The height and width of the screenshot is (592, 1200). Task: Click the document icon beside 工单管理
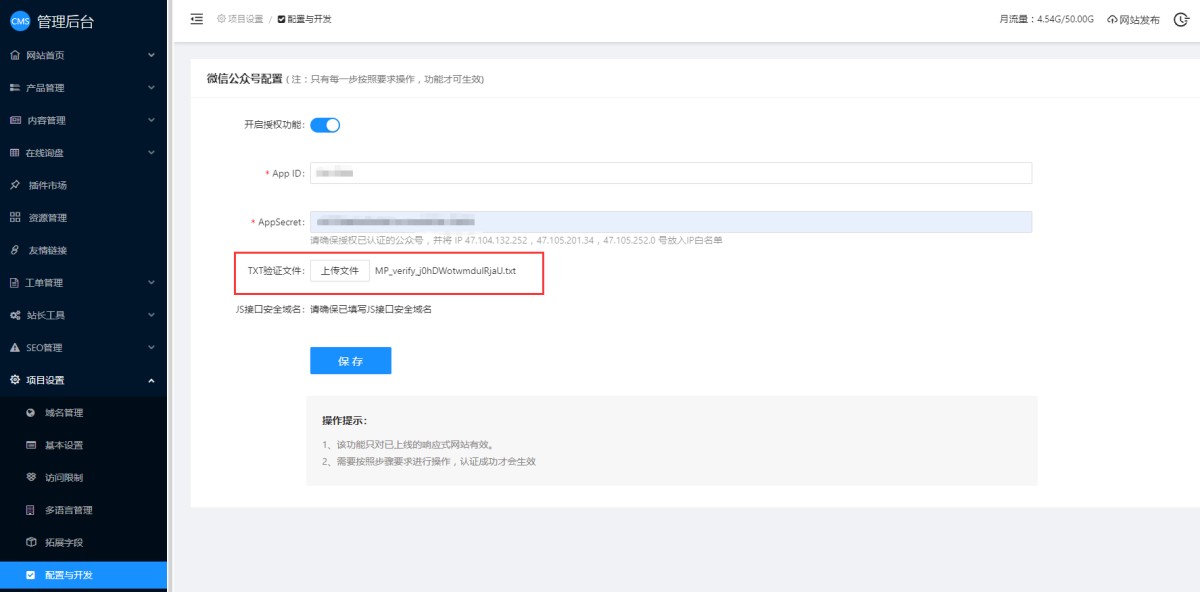[x=14, y=283]
